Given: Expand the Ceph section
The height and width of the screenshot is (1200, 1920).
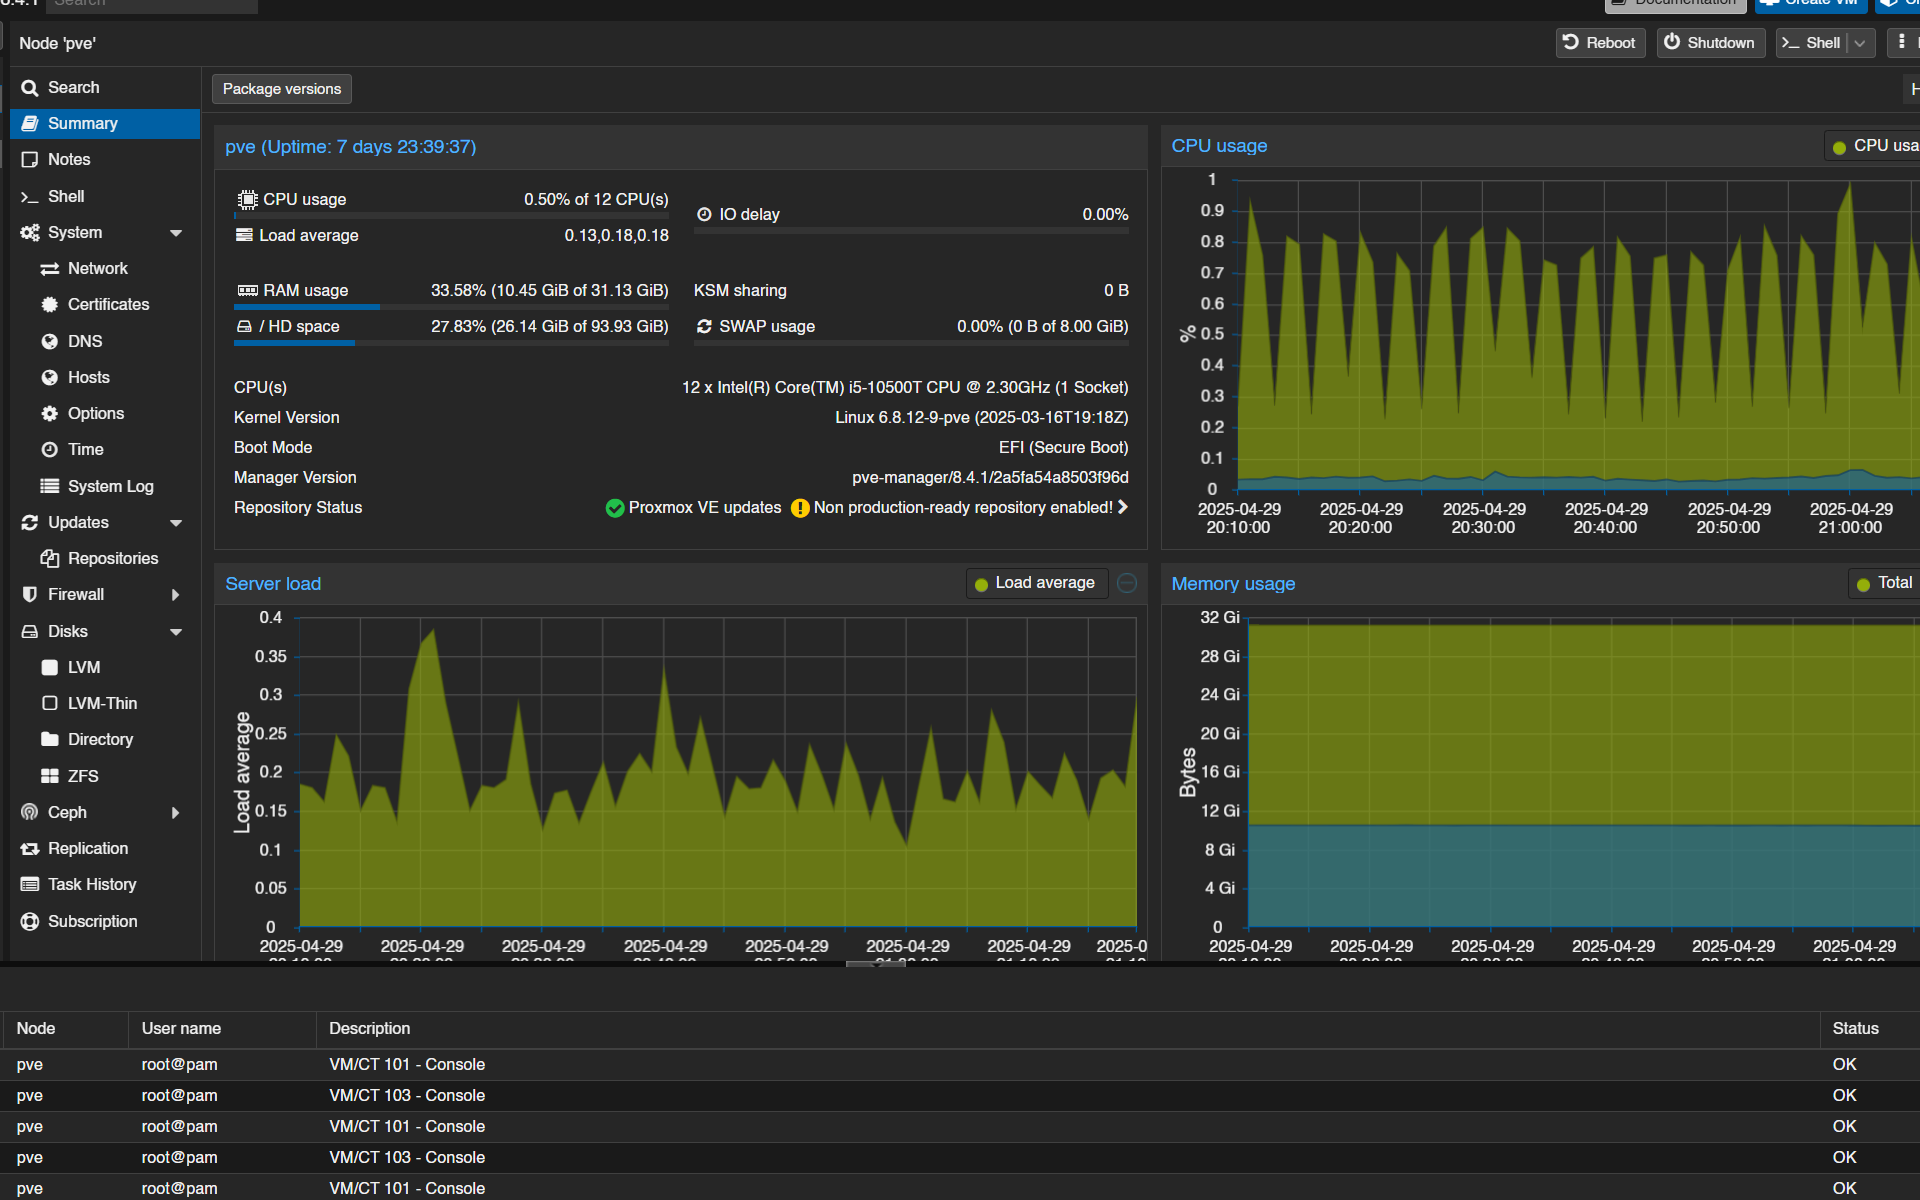Looking at the screenshot, I should [176, 812].
